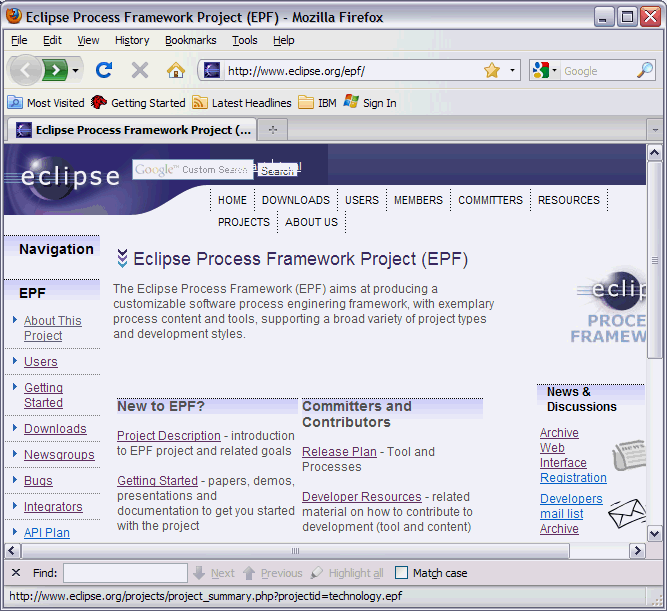This screenshot has width=667, height=611.
Task: Open the IBM bookmarks folder
Action: [317, 103]
